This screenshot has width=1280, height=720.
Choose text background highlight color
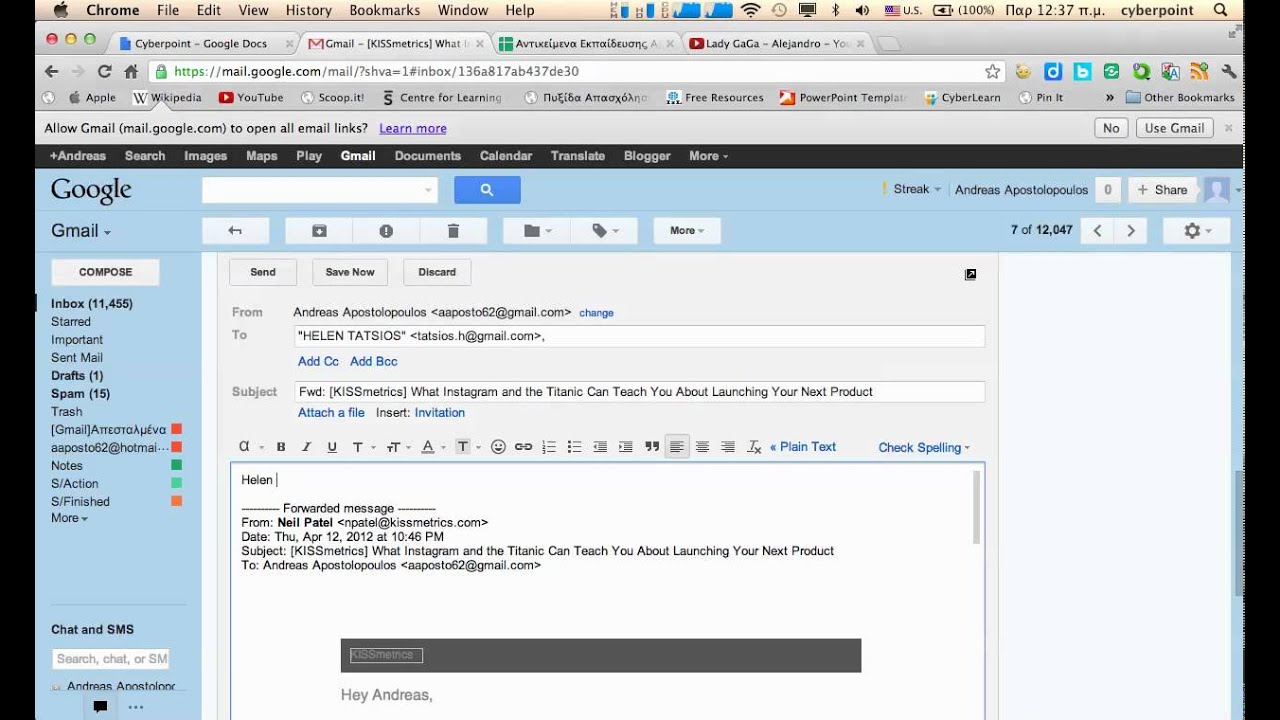point(467,447)
